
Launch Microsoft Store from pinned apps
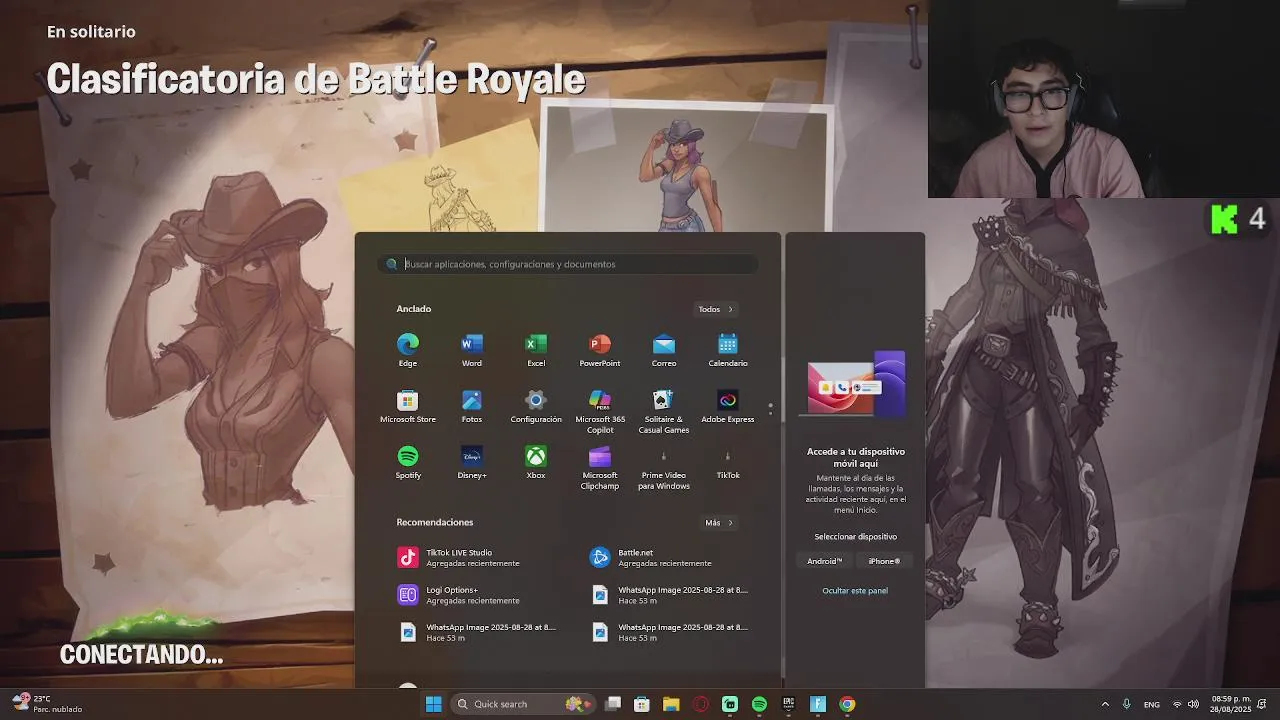point(408,406)
